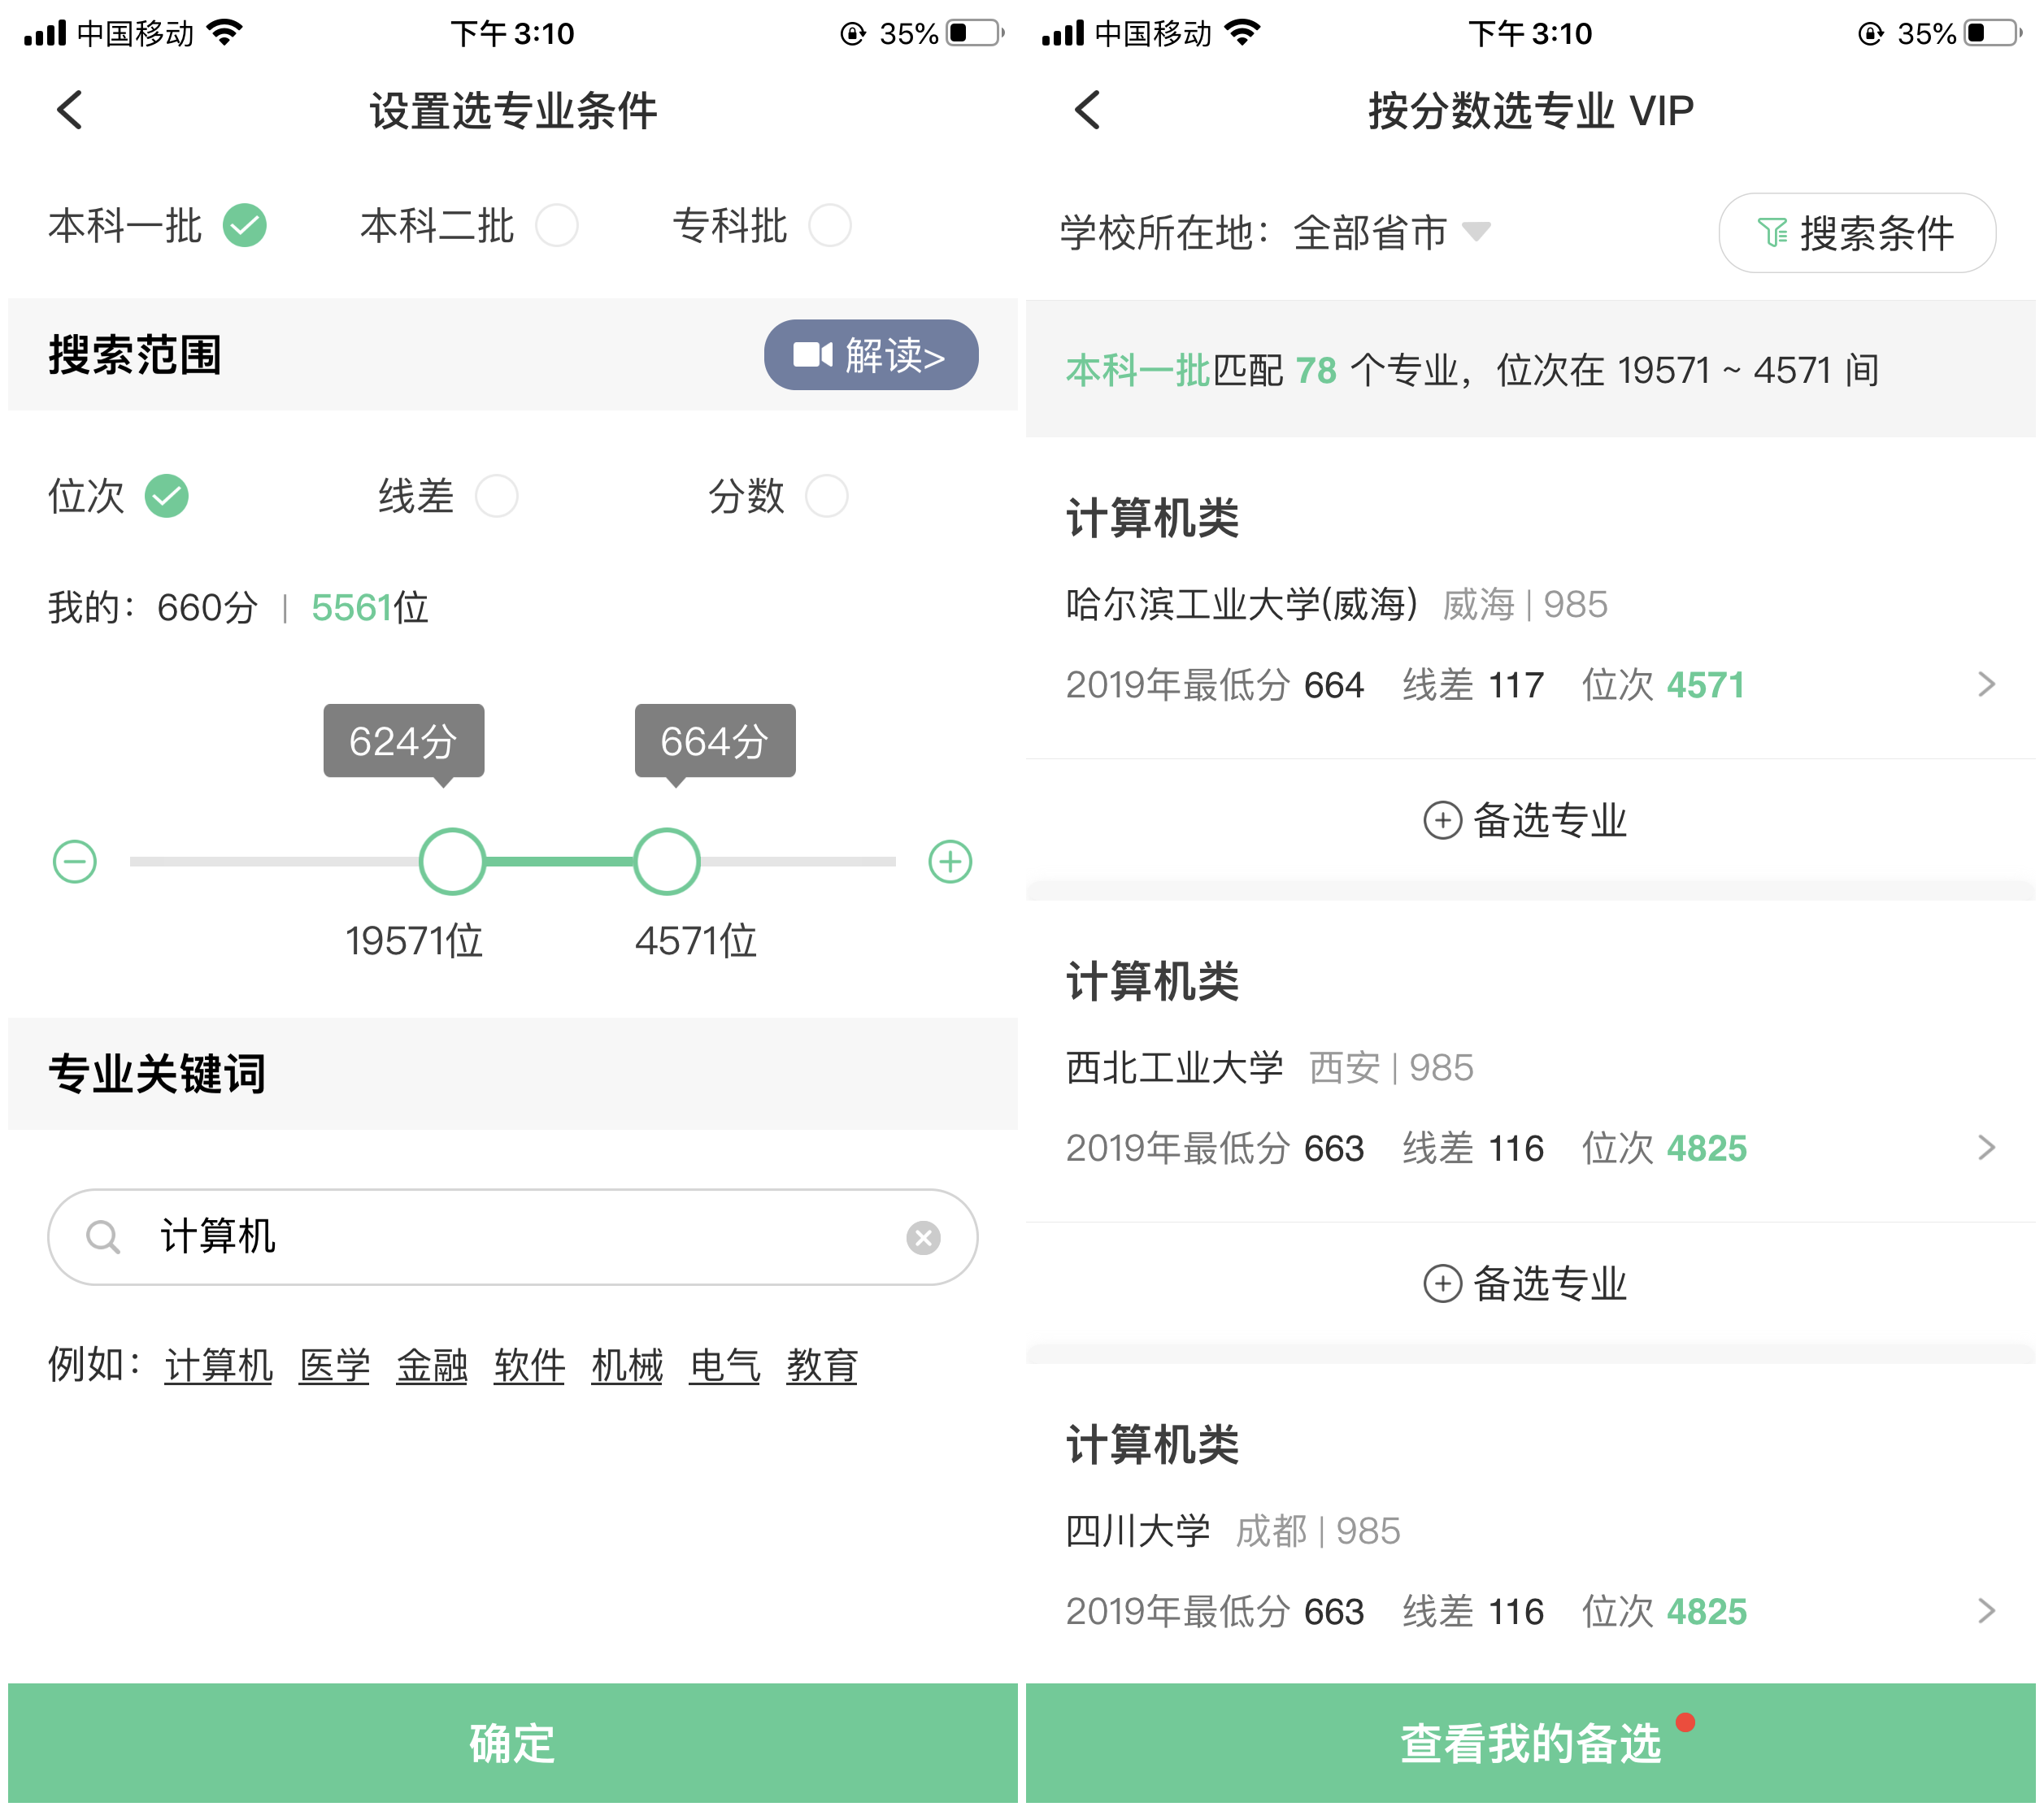Click the minus icon on range slider
The width and height of the screenshot is (2044, 1811).
[x=75, y=861]
